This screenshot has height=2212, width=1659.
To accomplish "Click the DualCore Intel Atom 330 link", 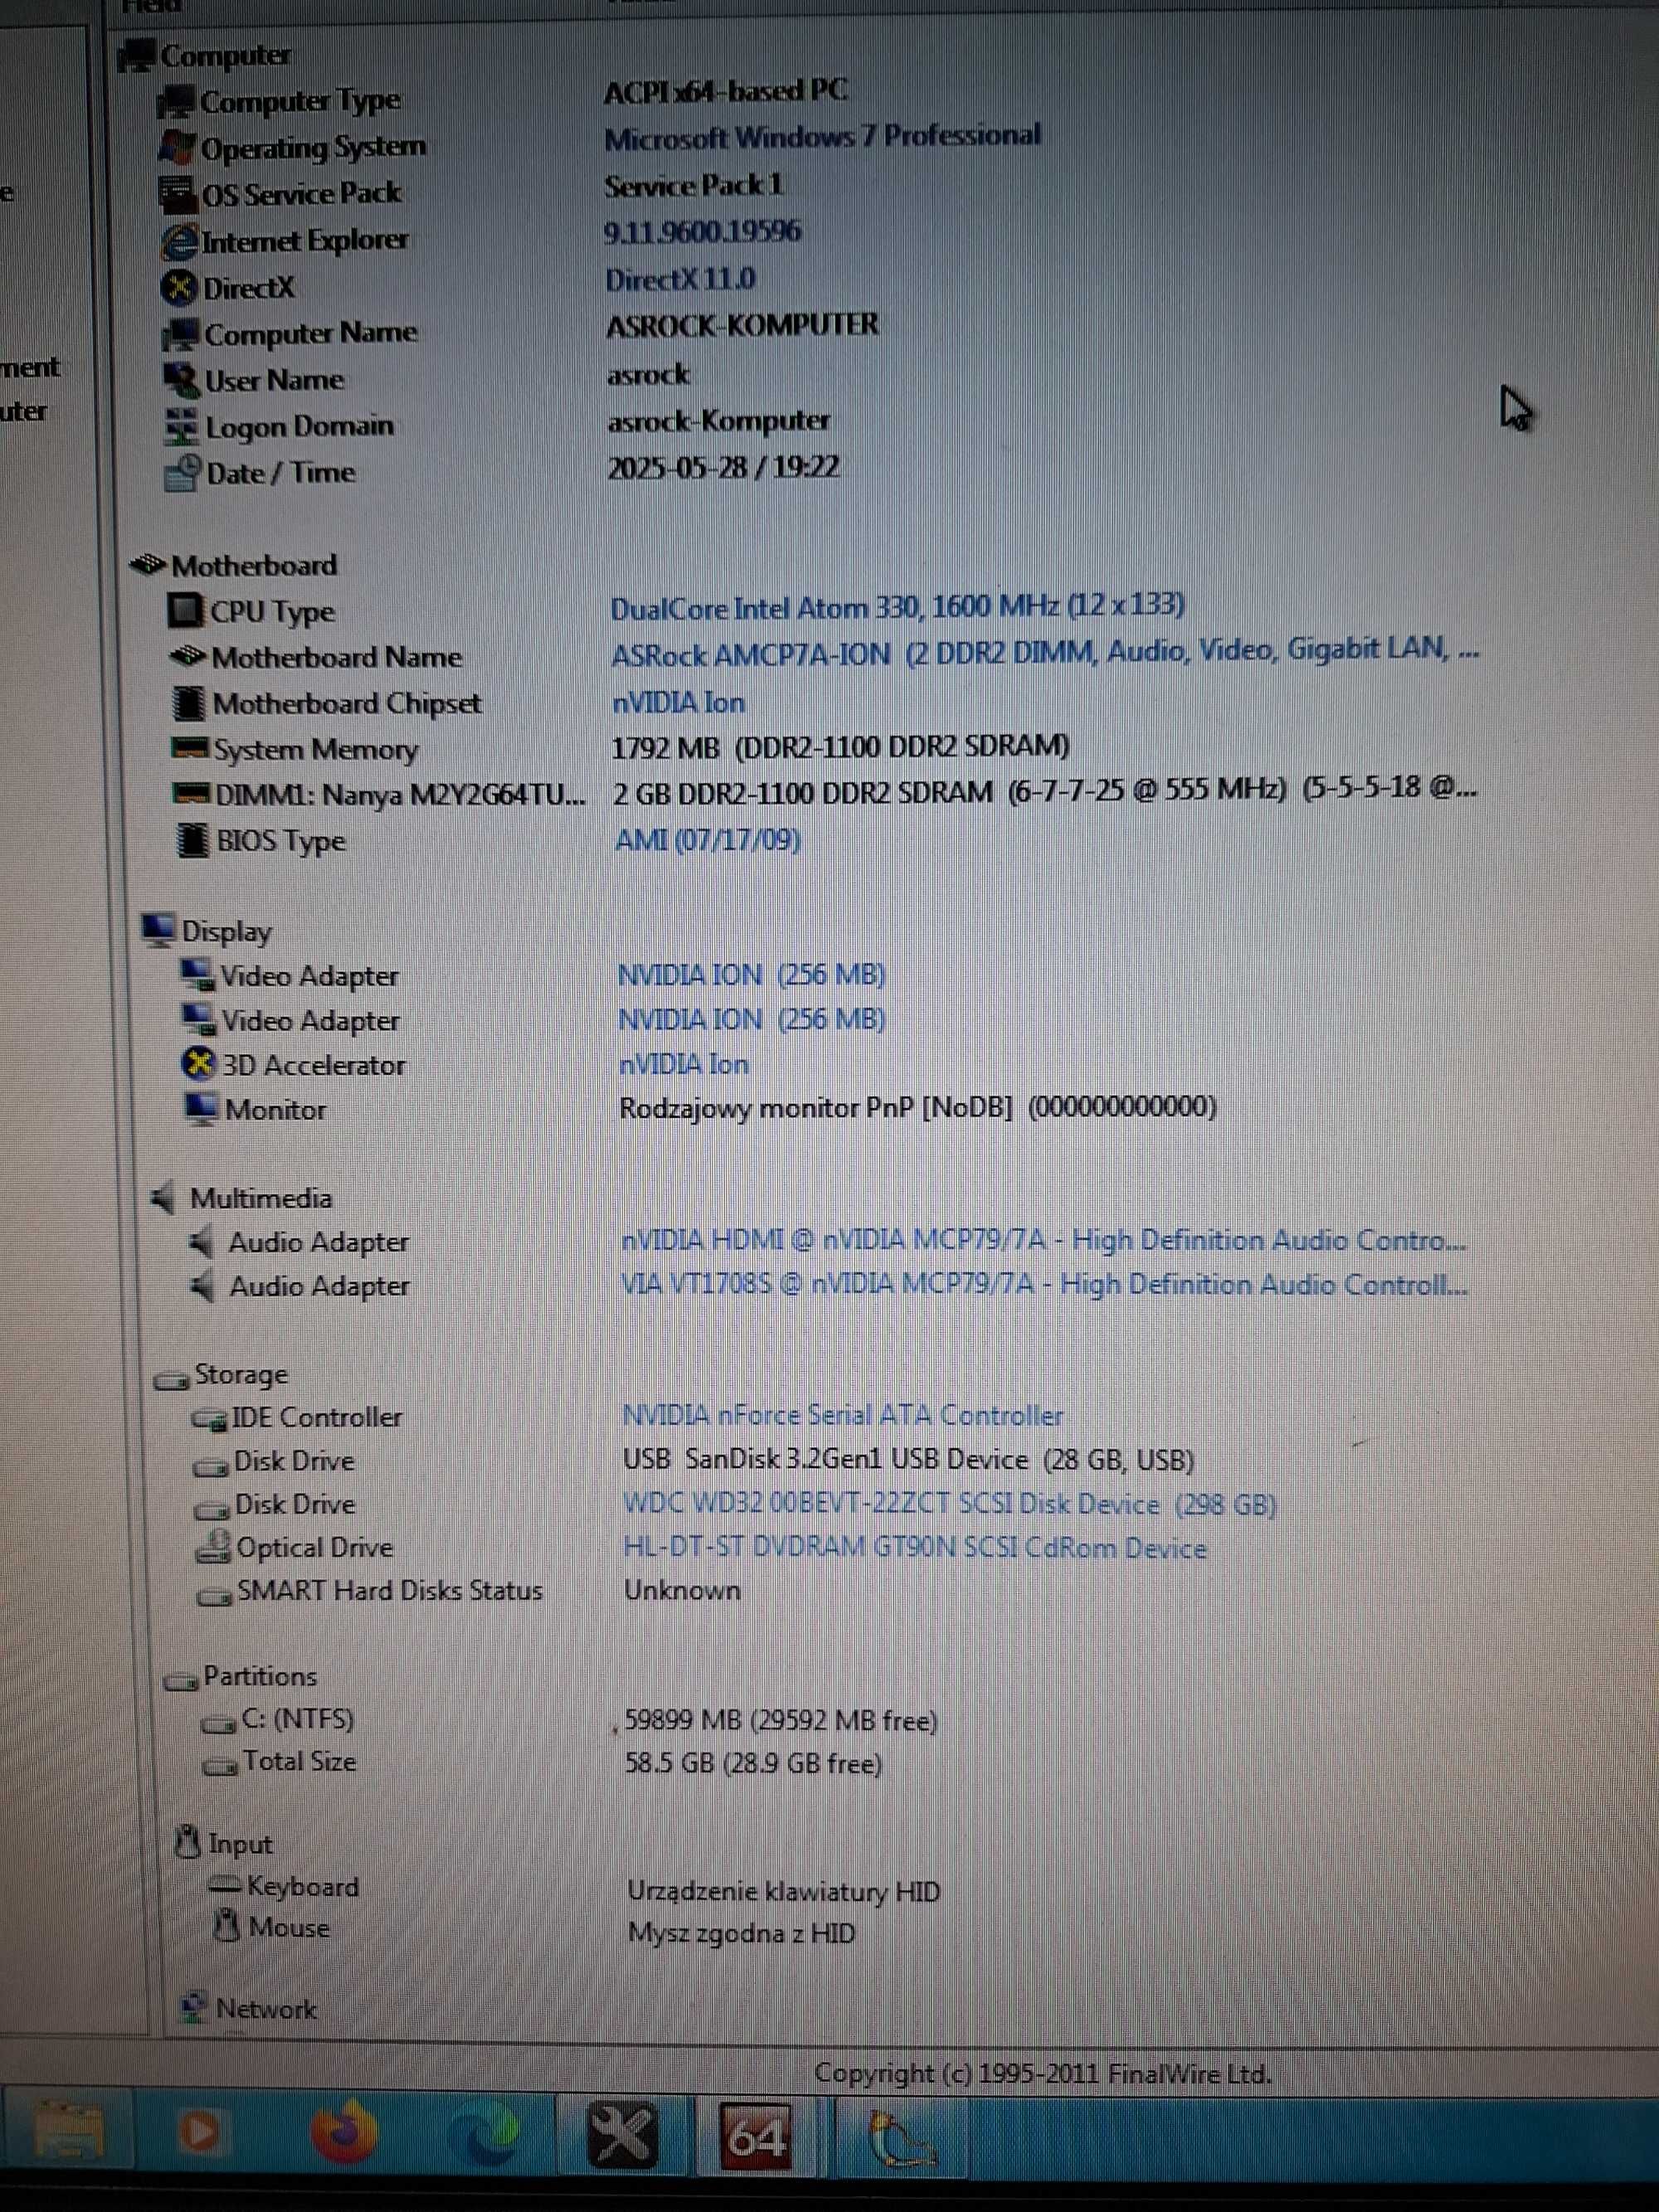I will 897,607.
